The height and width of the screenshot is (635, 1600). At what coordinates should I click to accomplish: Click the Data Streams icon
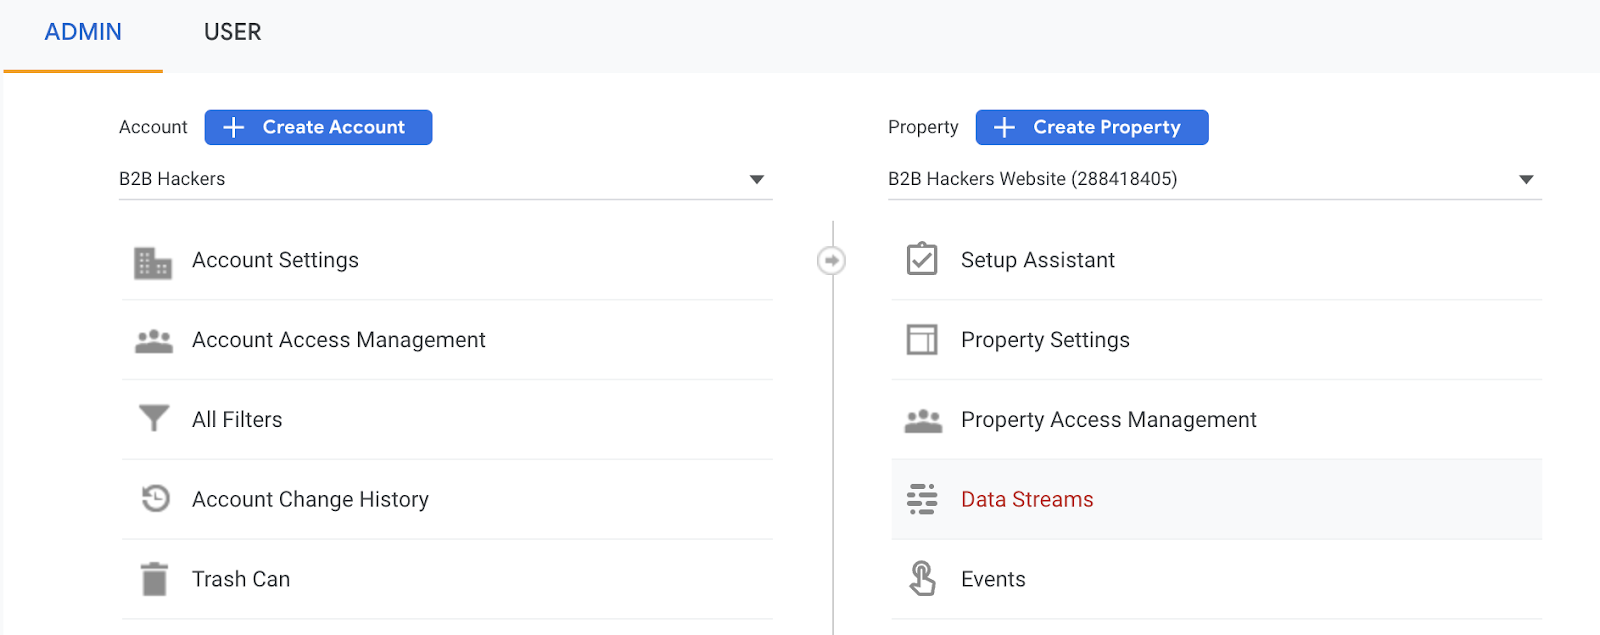(x=921, y=499)
